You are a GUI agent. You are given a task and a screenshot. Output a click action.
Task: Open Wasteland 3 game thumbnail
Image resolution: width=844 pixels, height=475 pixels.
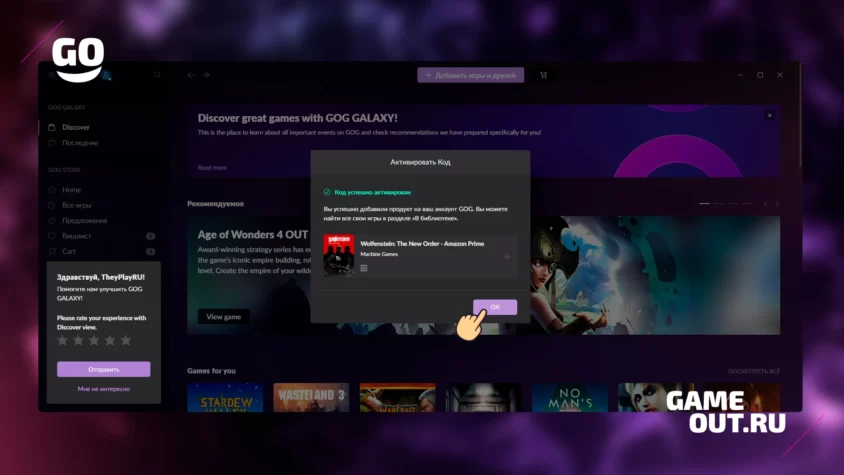tap(311, 397)
